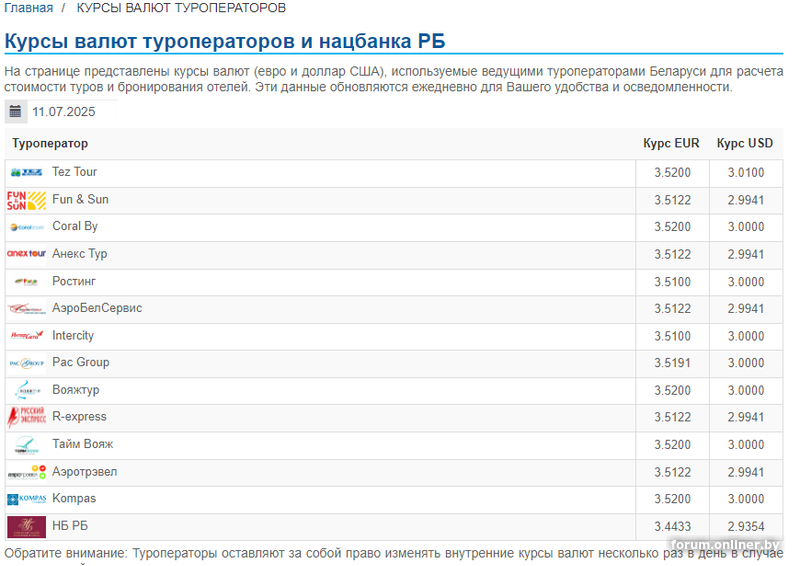Click the Intercity logo icon
Screen dimensions: 800x566
point(27,336)
